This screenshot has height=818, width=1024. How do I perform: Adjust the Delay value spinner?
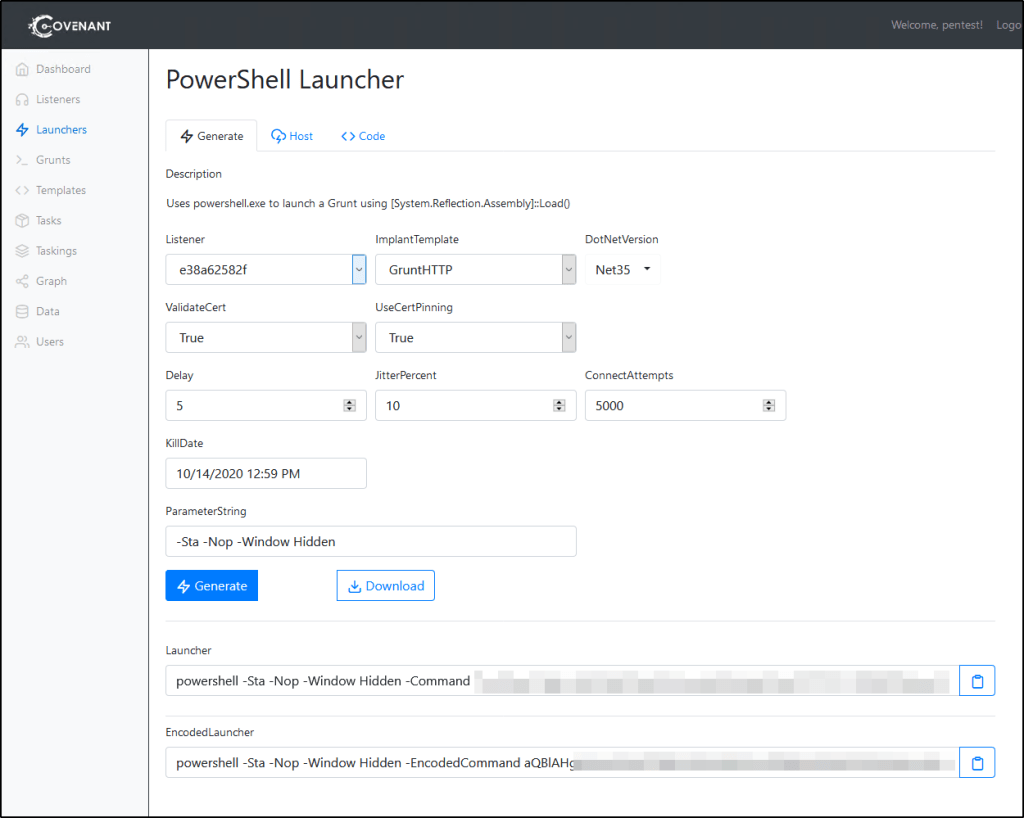[x=349, y=406]
